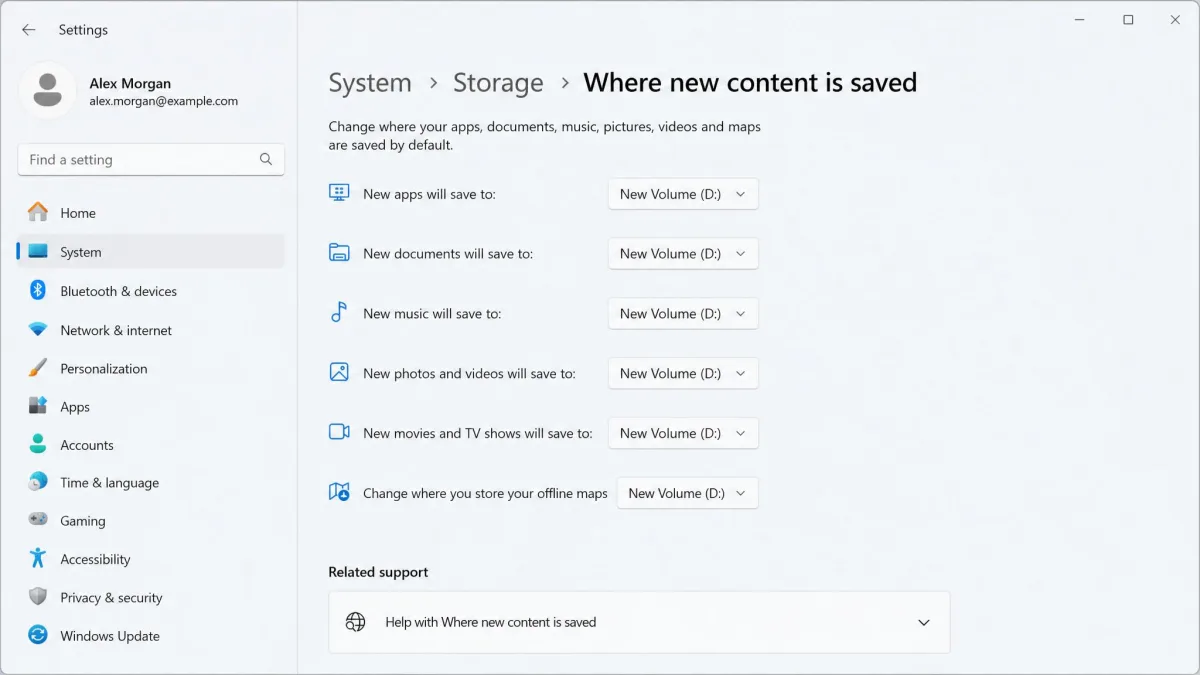Open Time & language settings label
Image resolution: width=1200 pixels, height=675 pixels.
(110, 483)
